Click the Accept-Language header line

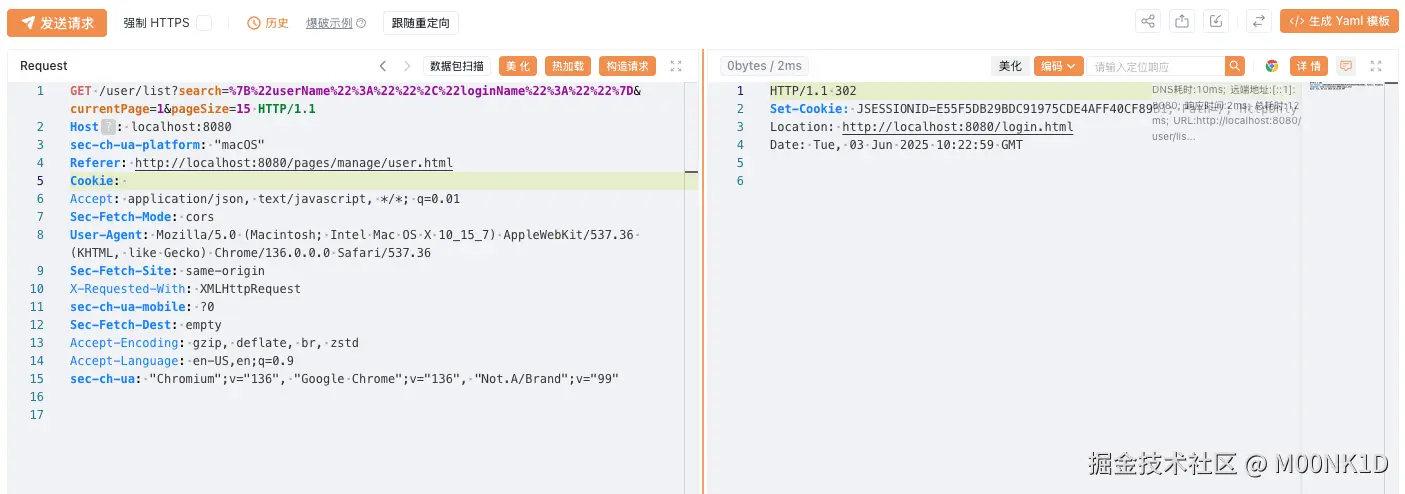[182, 361]
